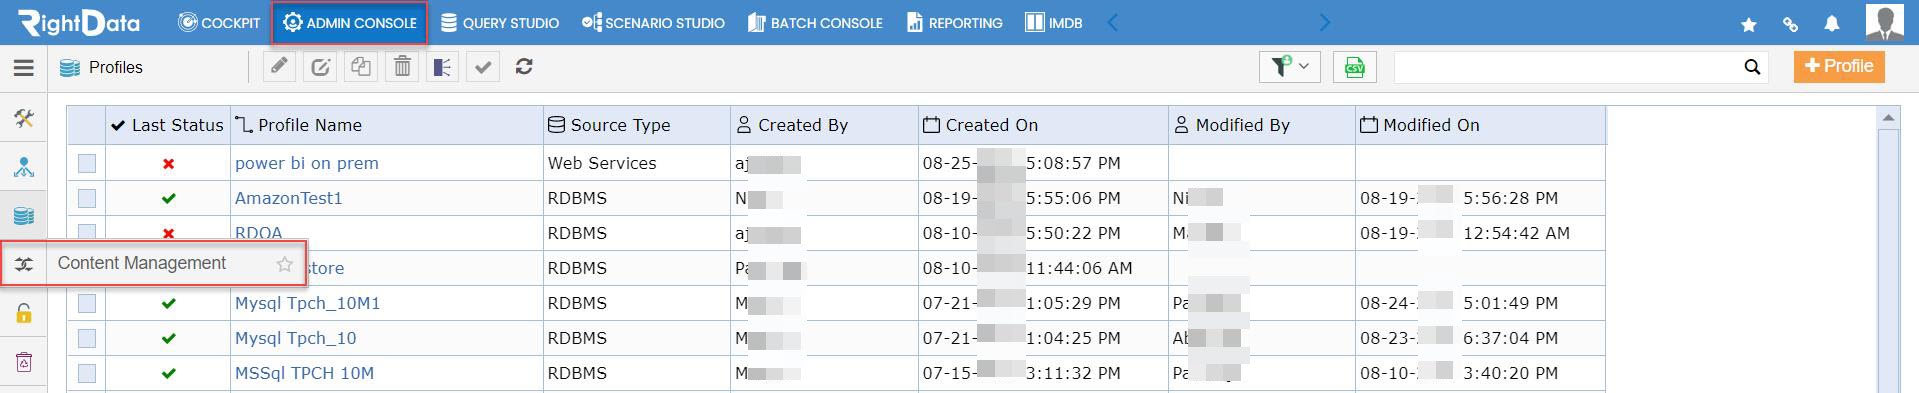Click the + Profile button
The image size is (1919, 393).
click(x=1839, y=66)
